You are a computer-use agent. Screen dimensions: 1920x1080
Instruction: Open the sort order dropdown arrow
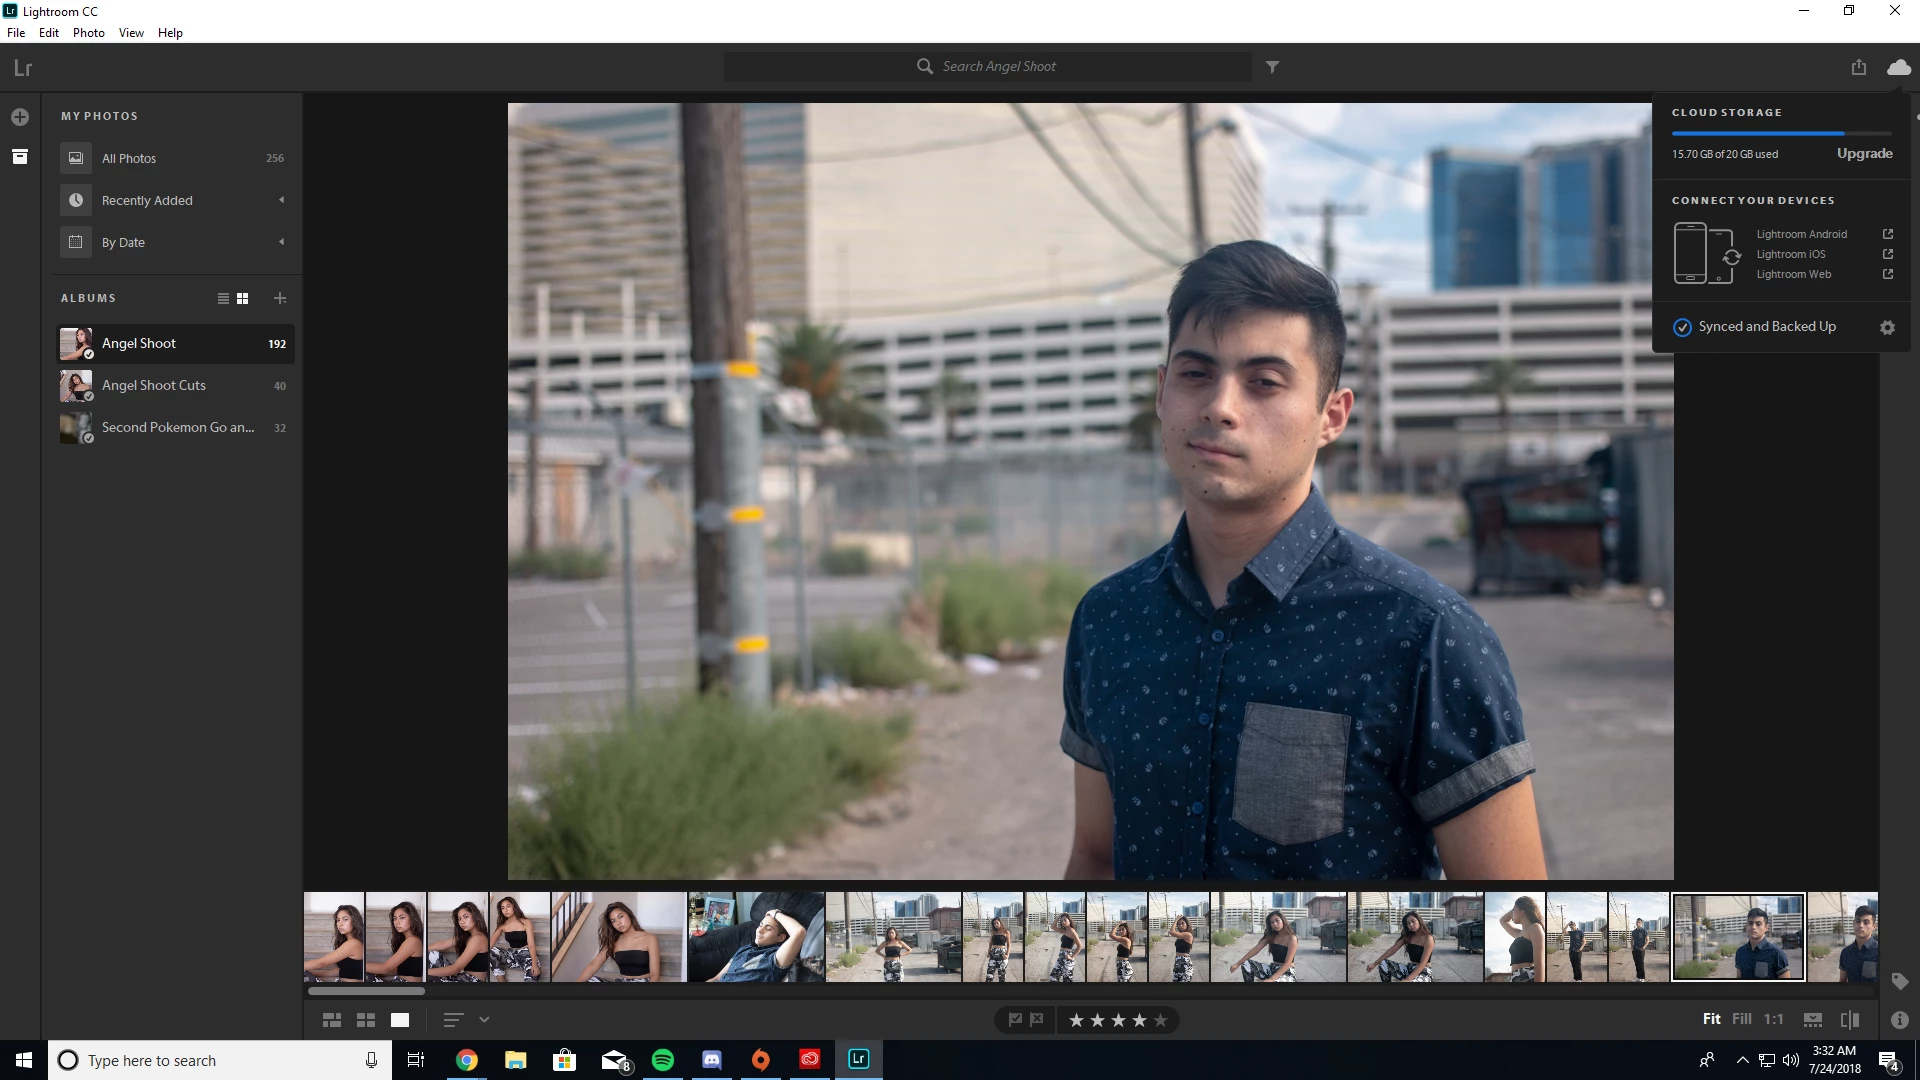484,1020
